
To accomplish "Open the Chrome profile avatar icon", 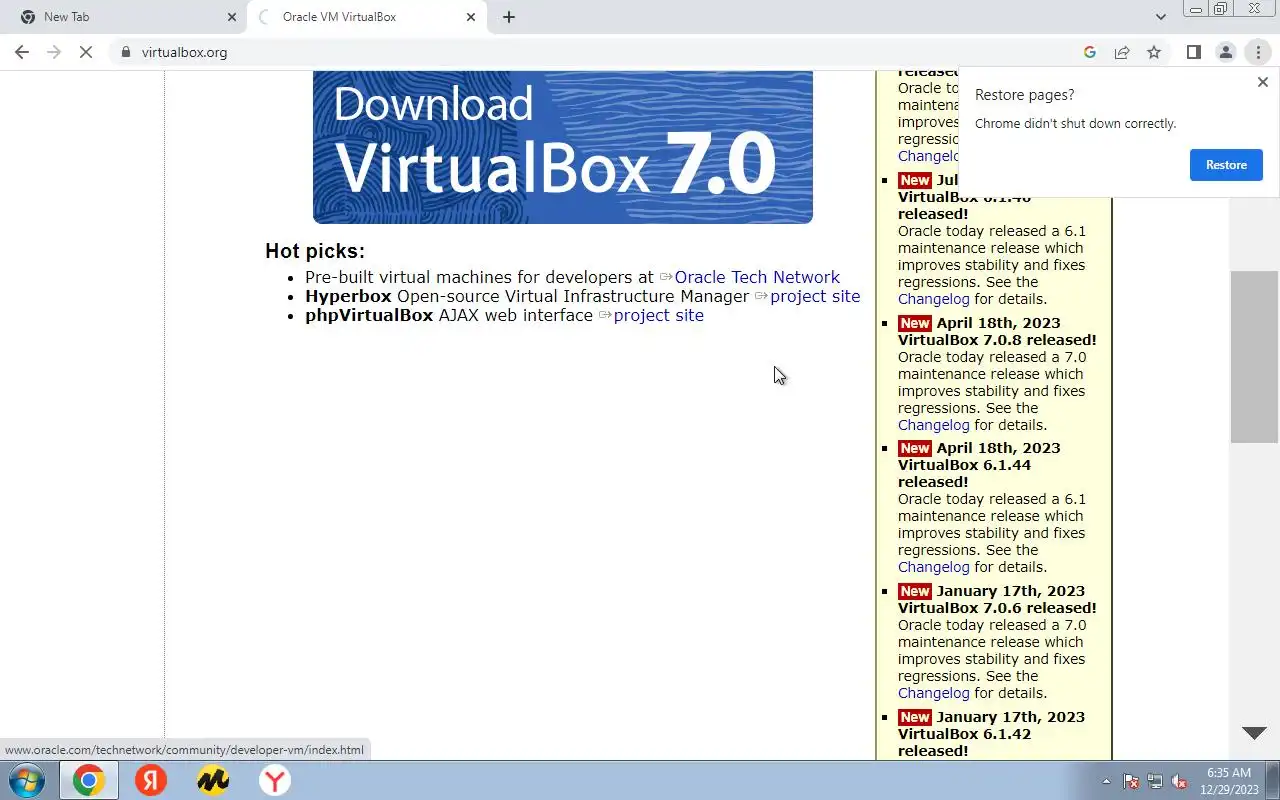I will [x=1225, y=52].
